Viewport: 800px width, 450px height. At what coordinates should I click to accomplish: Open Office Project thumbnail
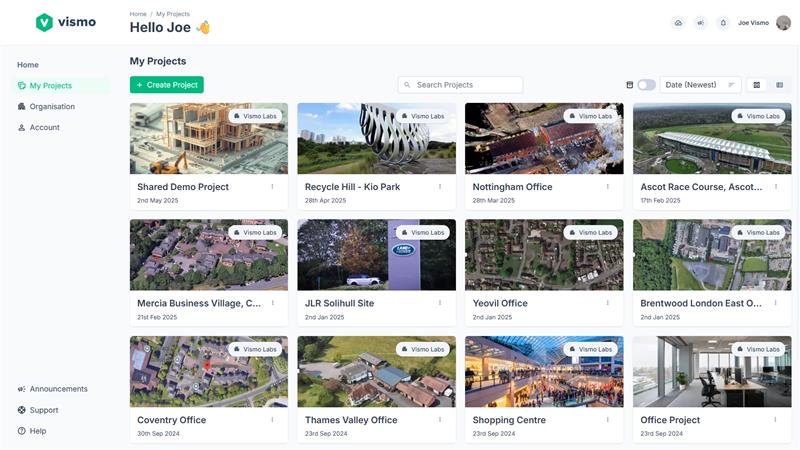tap(712, 371)
